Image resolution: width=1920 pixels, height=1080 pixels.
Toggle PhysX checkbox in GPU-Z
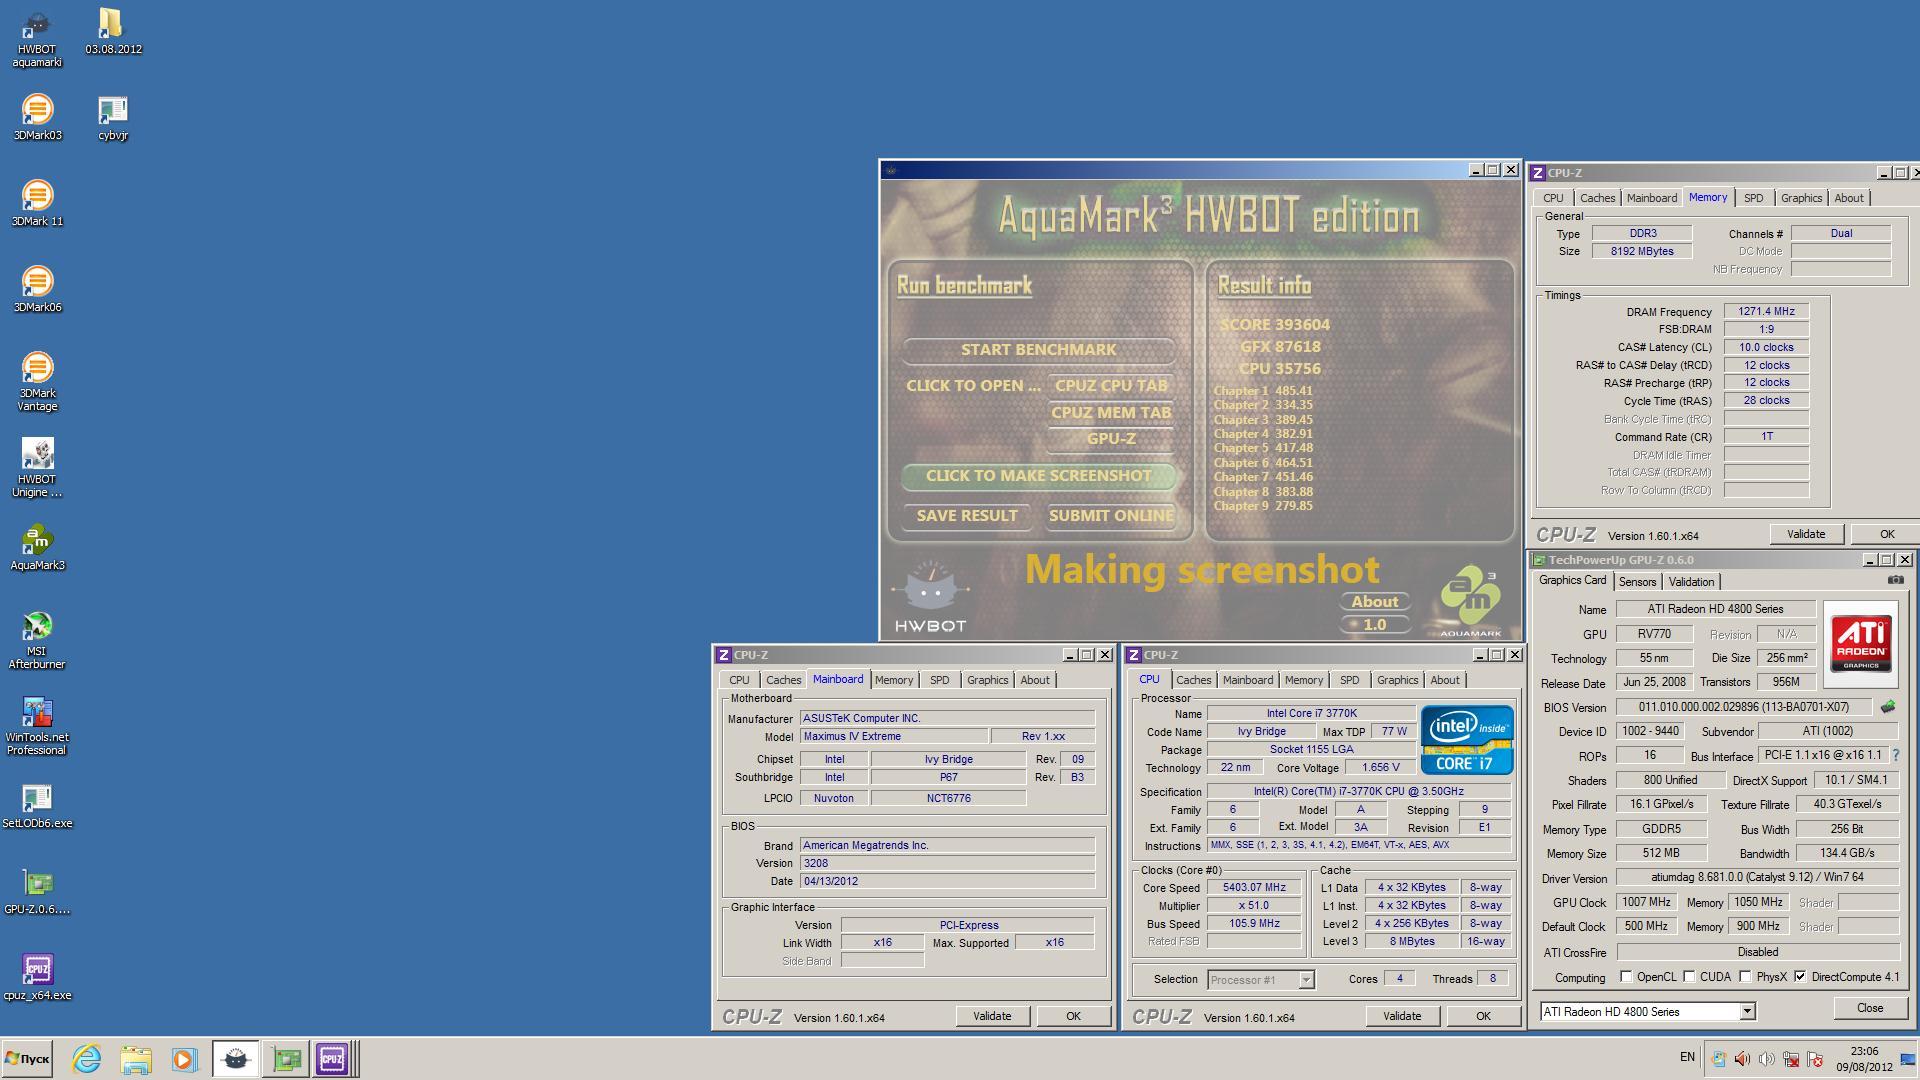[1745, 977]
